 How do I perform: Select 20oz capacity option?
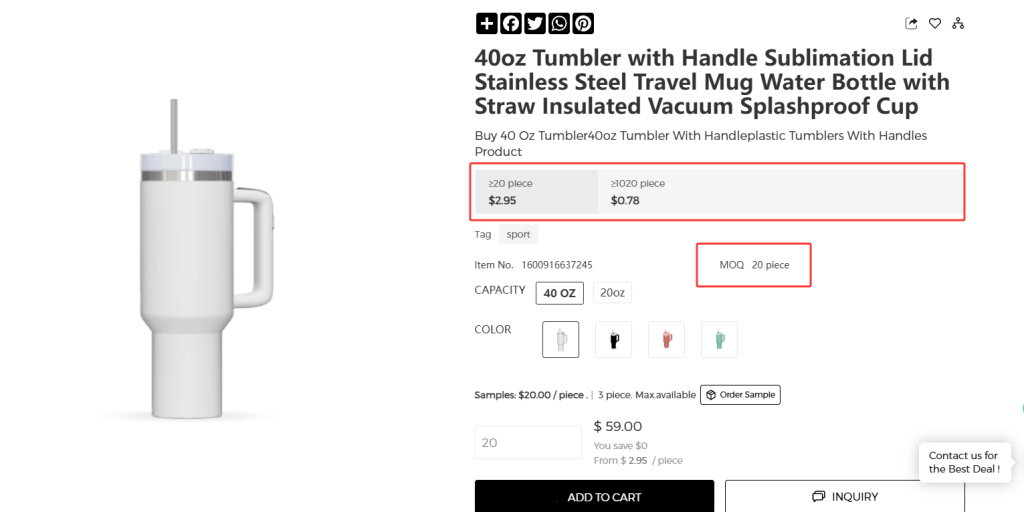[612, 293]
